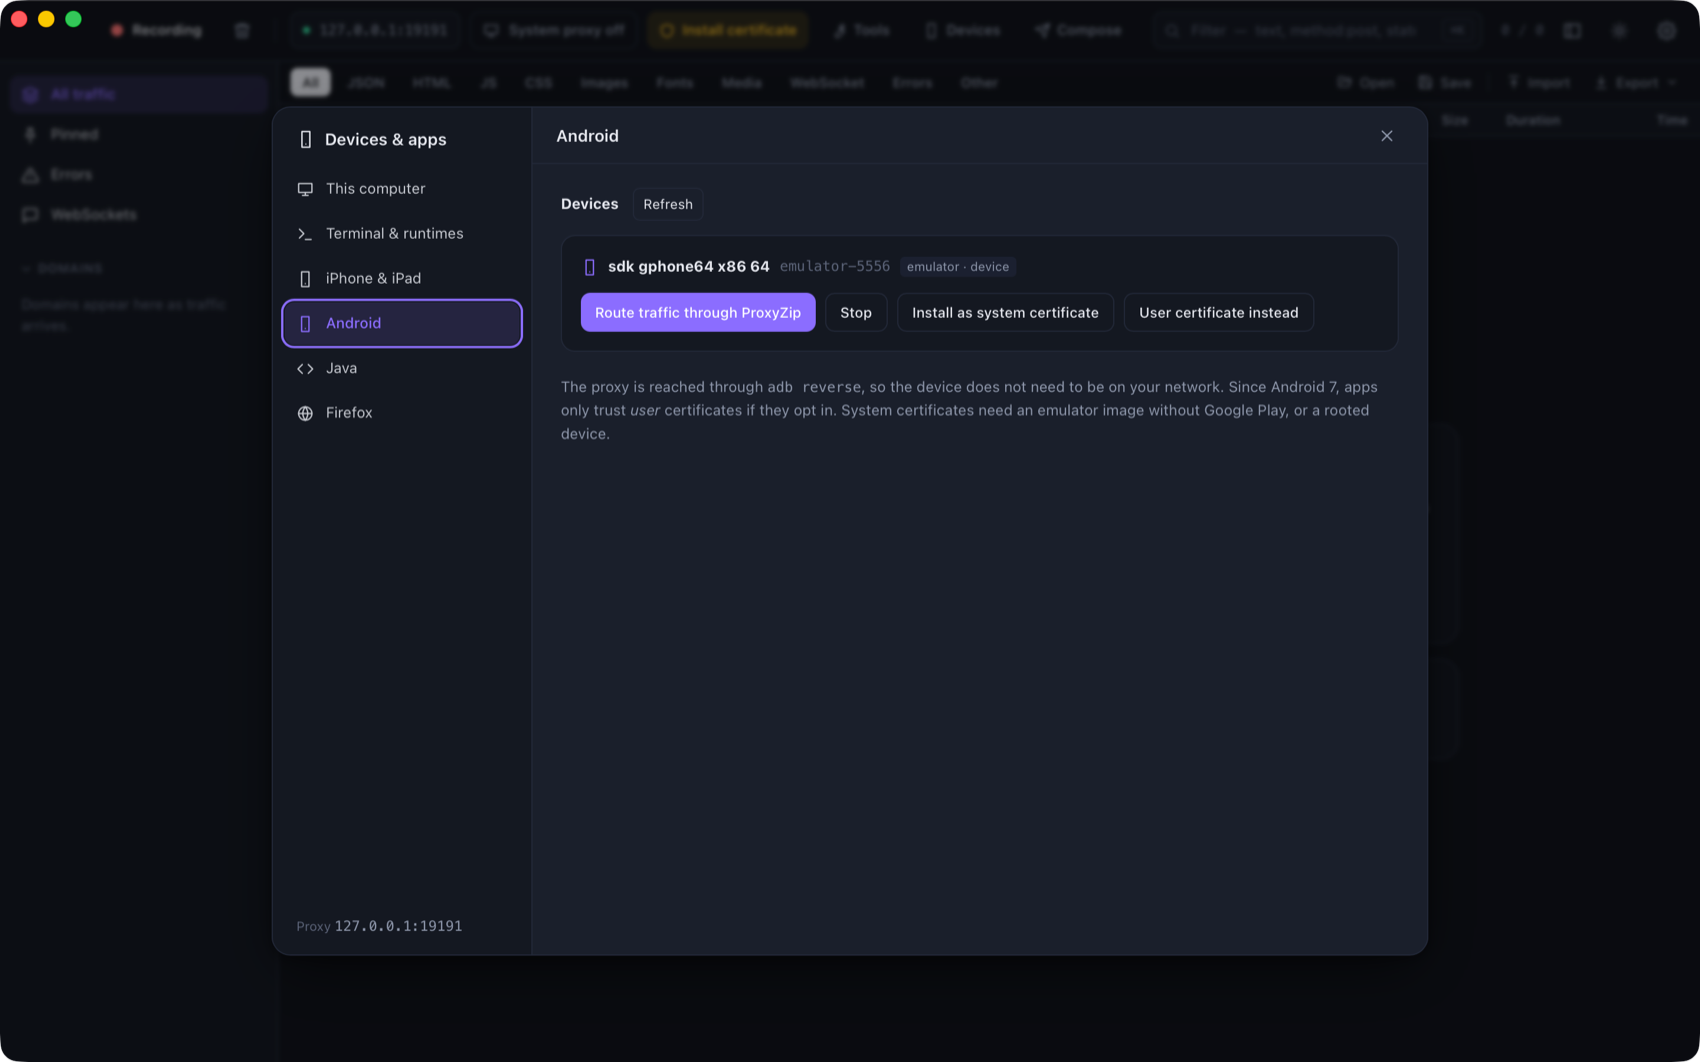The image size is (1700, 1062).
Task: Toggle Recording in the main toolbar
Action: [x=157, y=30]
